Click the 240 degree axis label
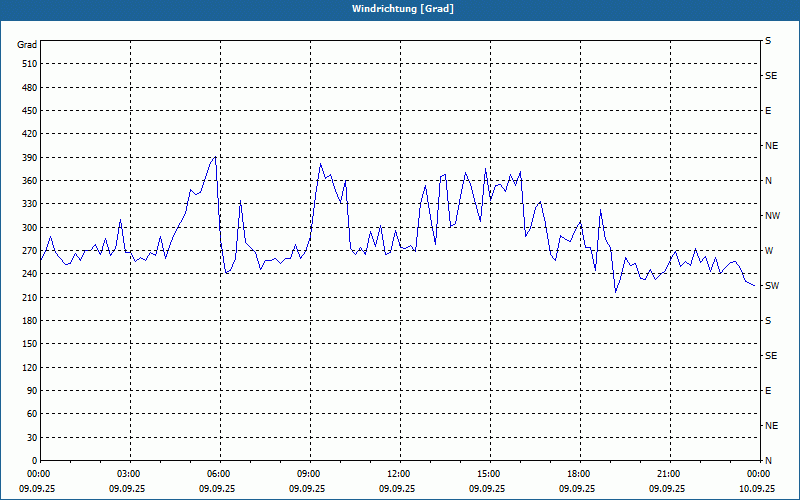This screenshot has height=500, width=800. (30, 274)
